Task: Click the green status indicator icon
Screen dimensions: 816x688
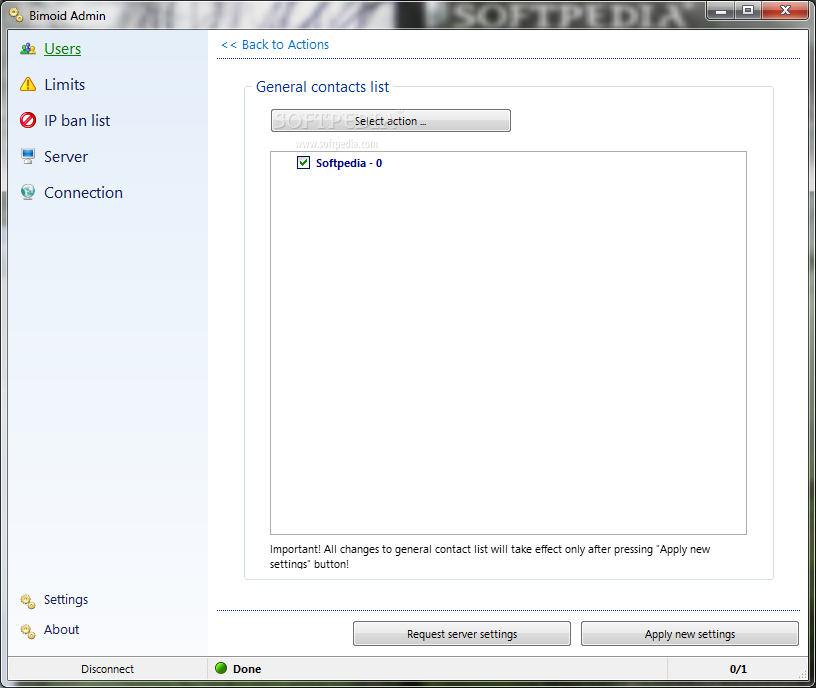Action: coord(221,668)
